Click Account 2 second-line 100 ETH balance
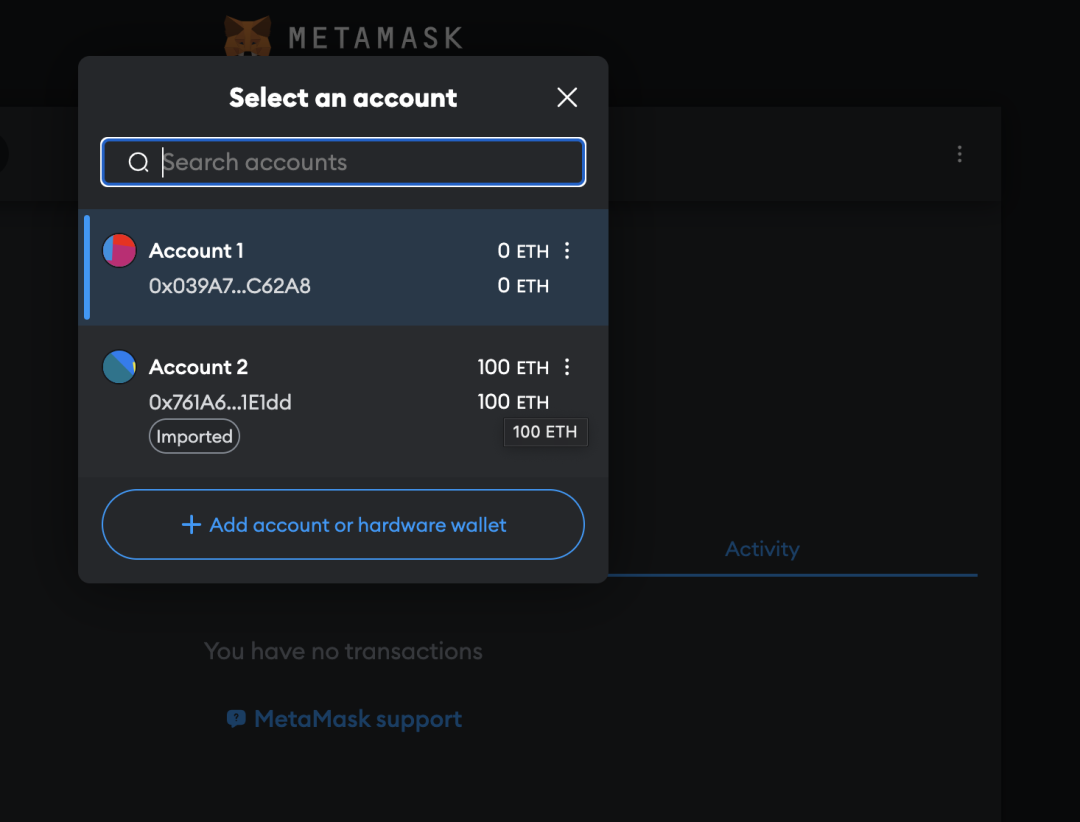1080x822 pixels. click(513, 402)
